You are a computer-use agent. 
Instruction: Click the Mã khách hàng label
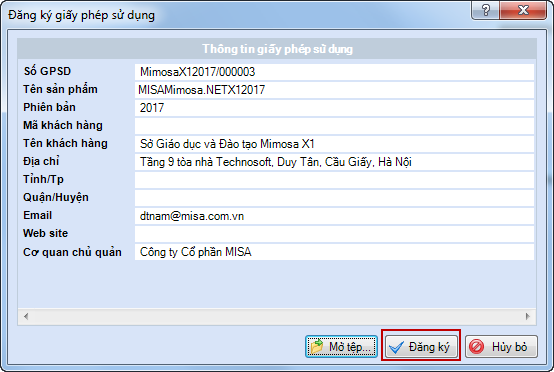pyautogui.click(x=63, y=125)
